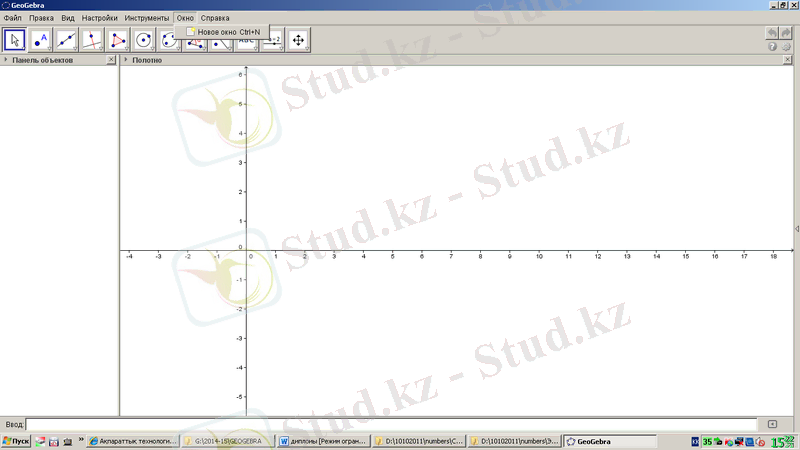Click the Undo arrow icon
The image size is (800, 450).
coord(772,33)
